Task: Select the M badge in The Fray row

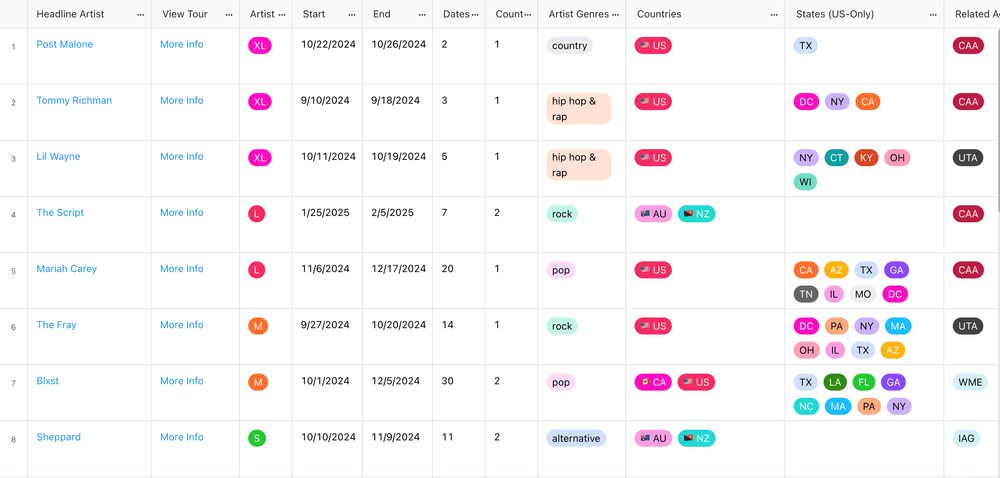Action: tap(258, 326)
